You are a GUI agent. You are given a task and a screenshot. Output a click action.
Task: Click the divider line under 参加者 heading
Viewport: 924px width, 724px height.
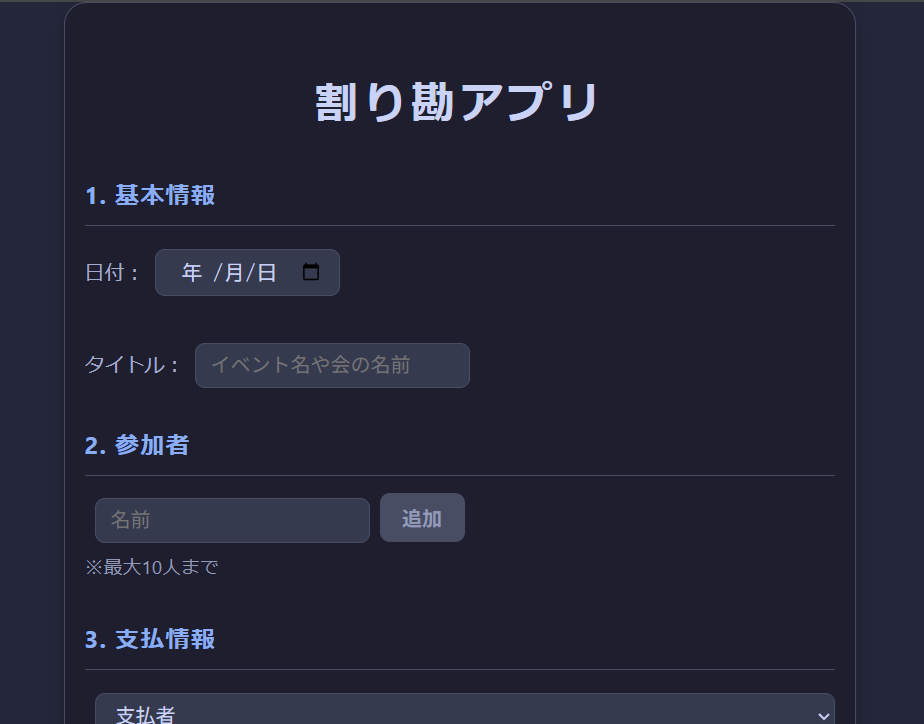(460, 476)
